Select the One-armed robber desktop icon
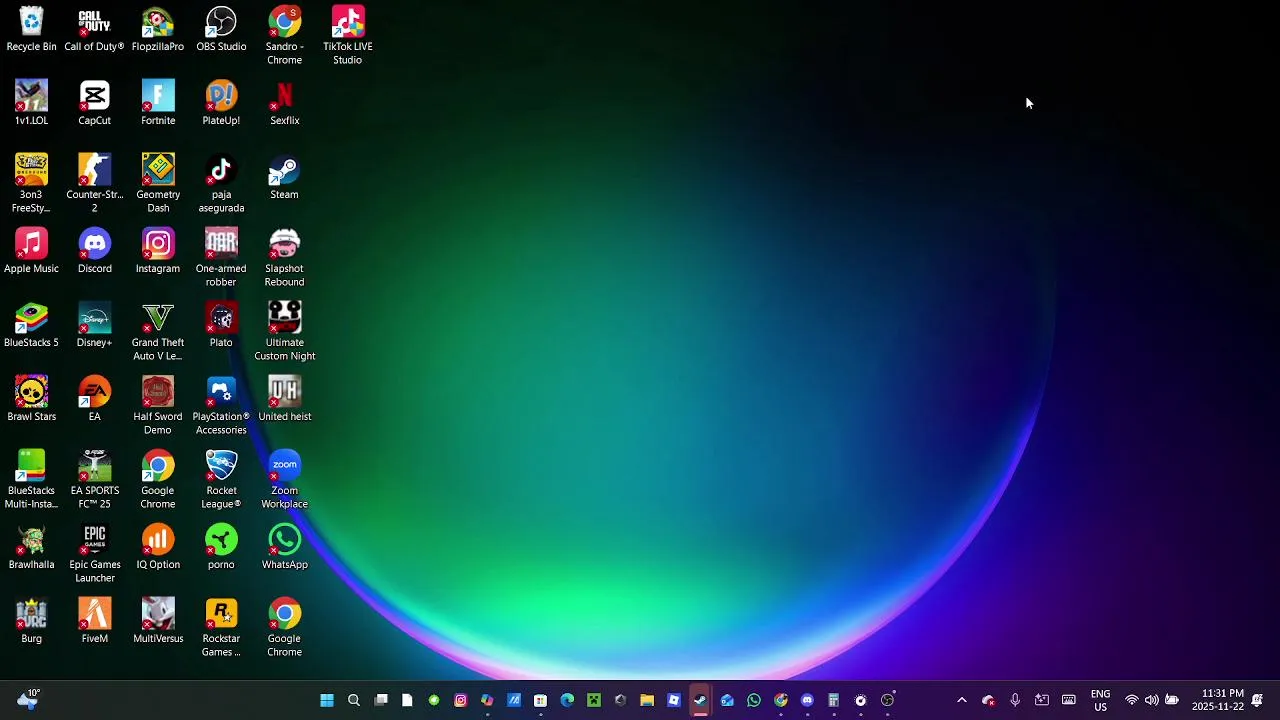The height and width of the screenshot is (720, 1280). click(x=221, y=258)
